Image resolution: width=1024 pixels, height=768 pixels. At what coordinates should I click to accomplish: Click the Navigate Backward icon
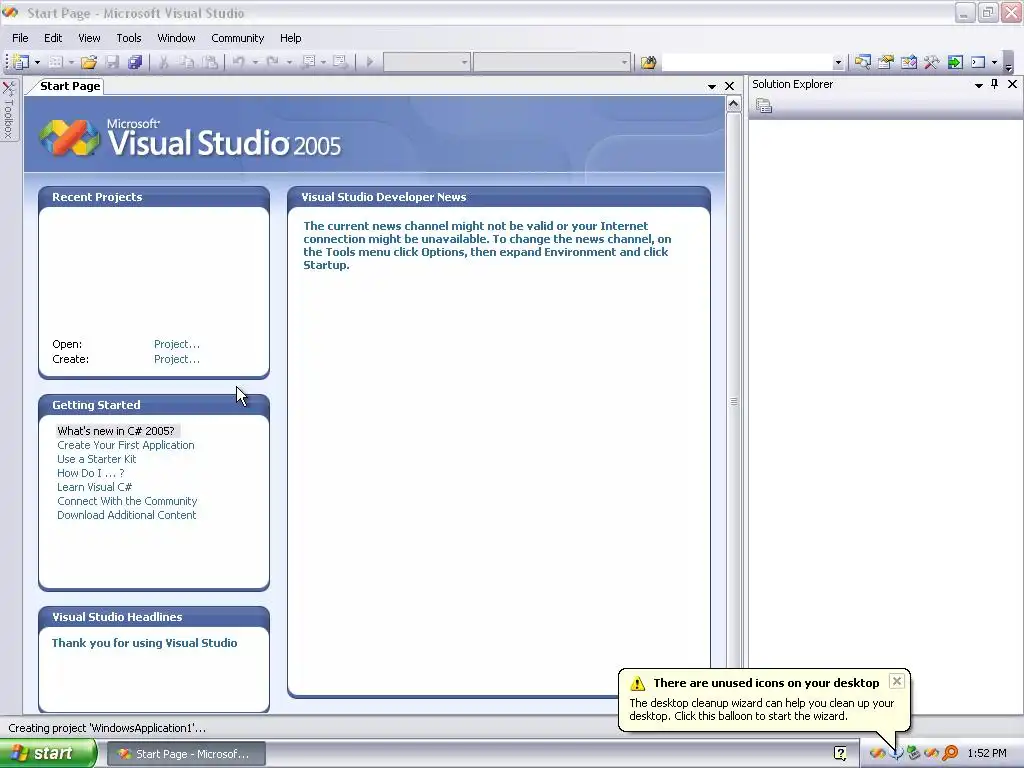click(x=309, y=62)
